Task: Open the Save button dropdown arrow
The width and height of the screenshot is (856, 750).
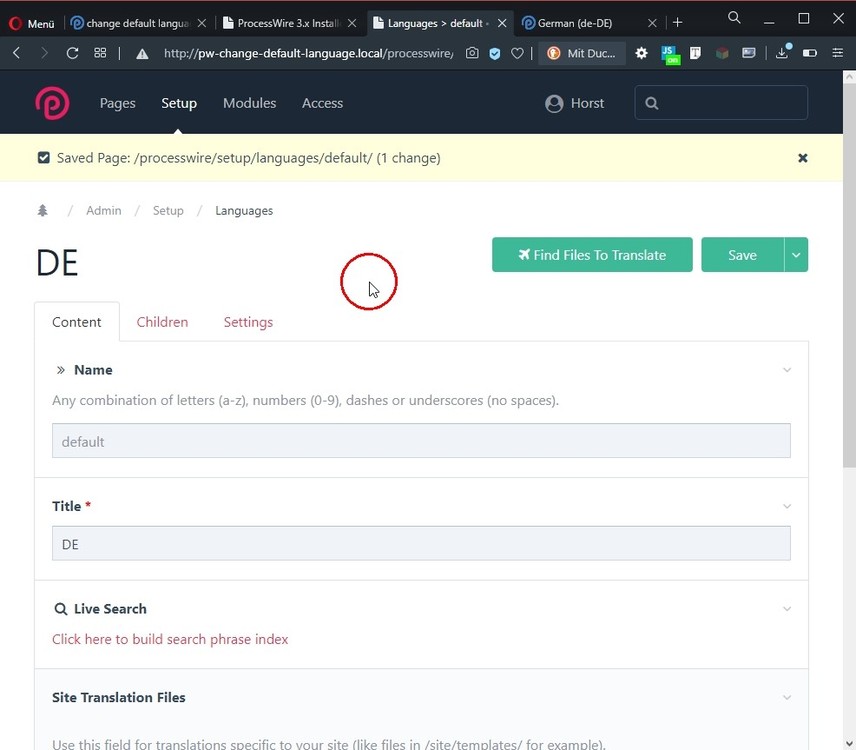Action: (796, 255)
